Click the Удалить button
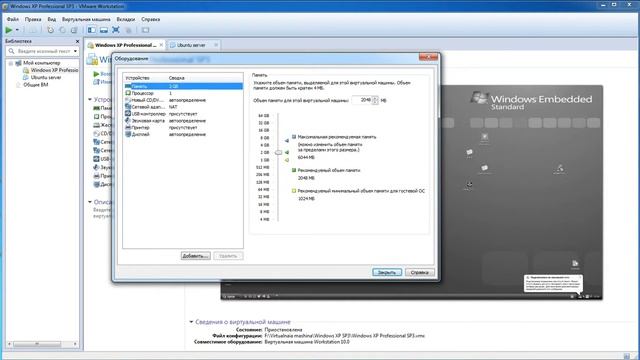 pyautogui.click(x=228, y=256)
